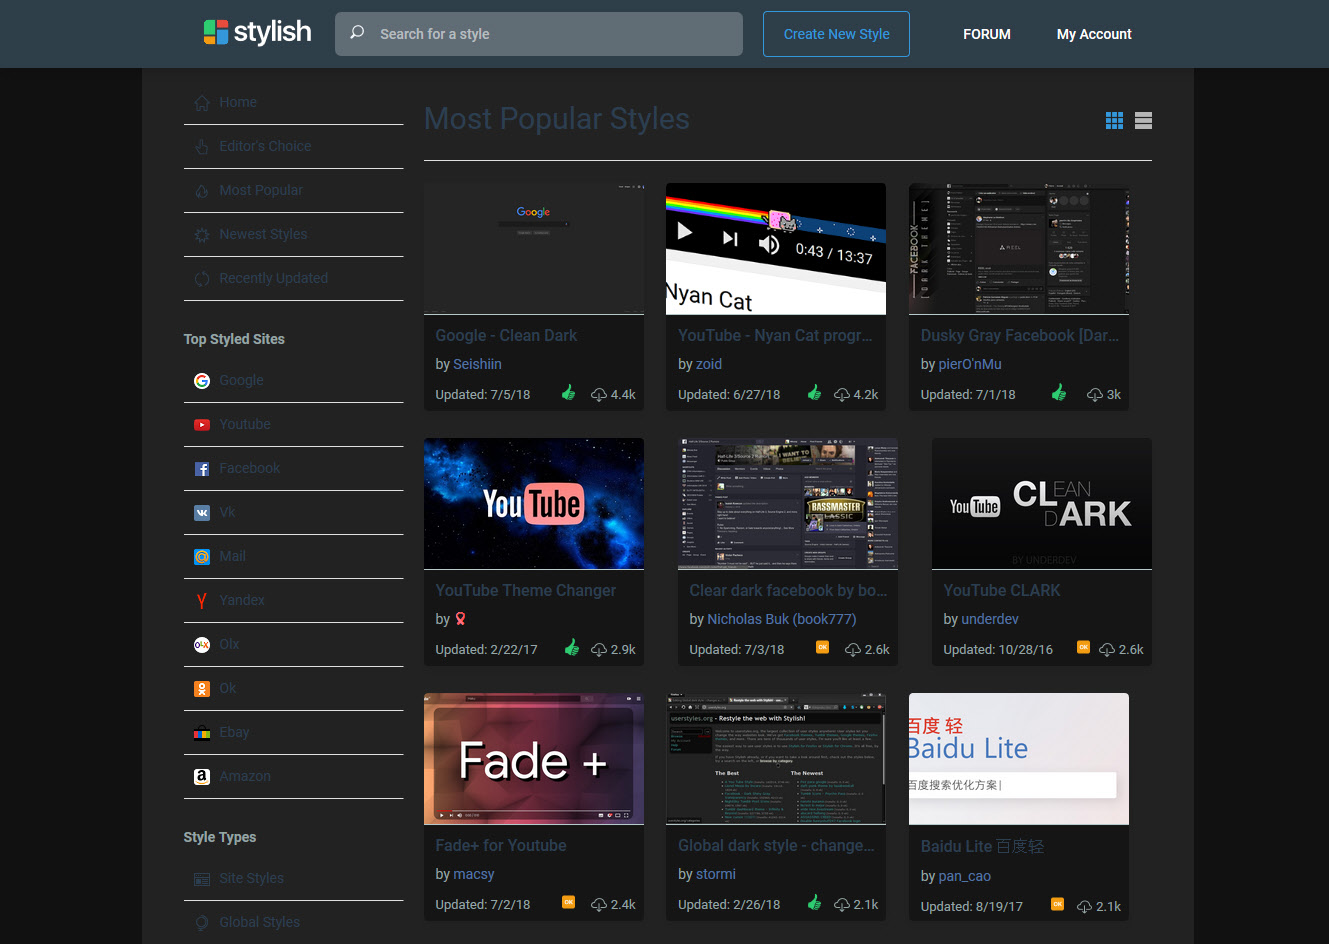This screenshot has height=944, width=1329.
Task: Open author pan_cao's profile link
Action: click(965, 876)
